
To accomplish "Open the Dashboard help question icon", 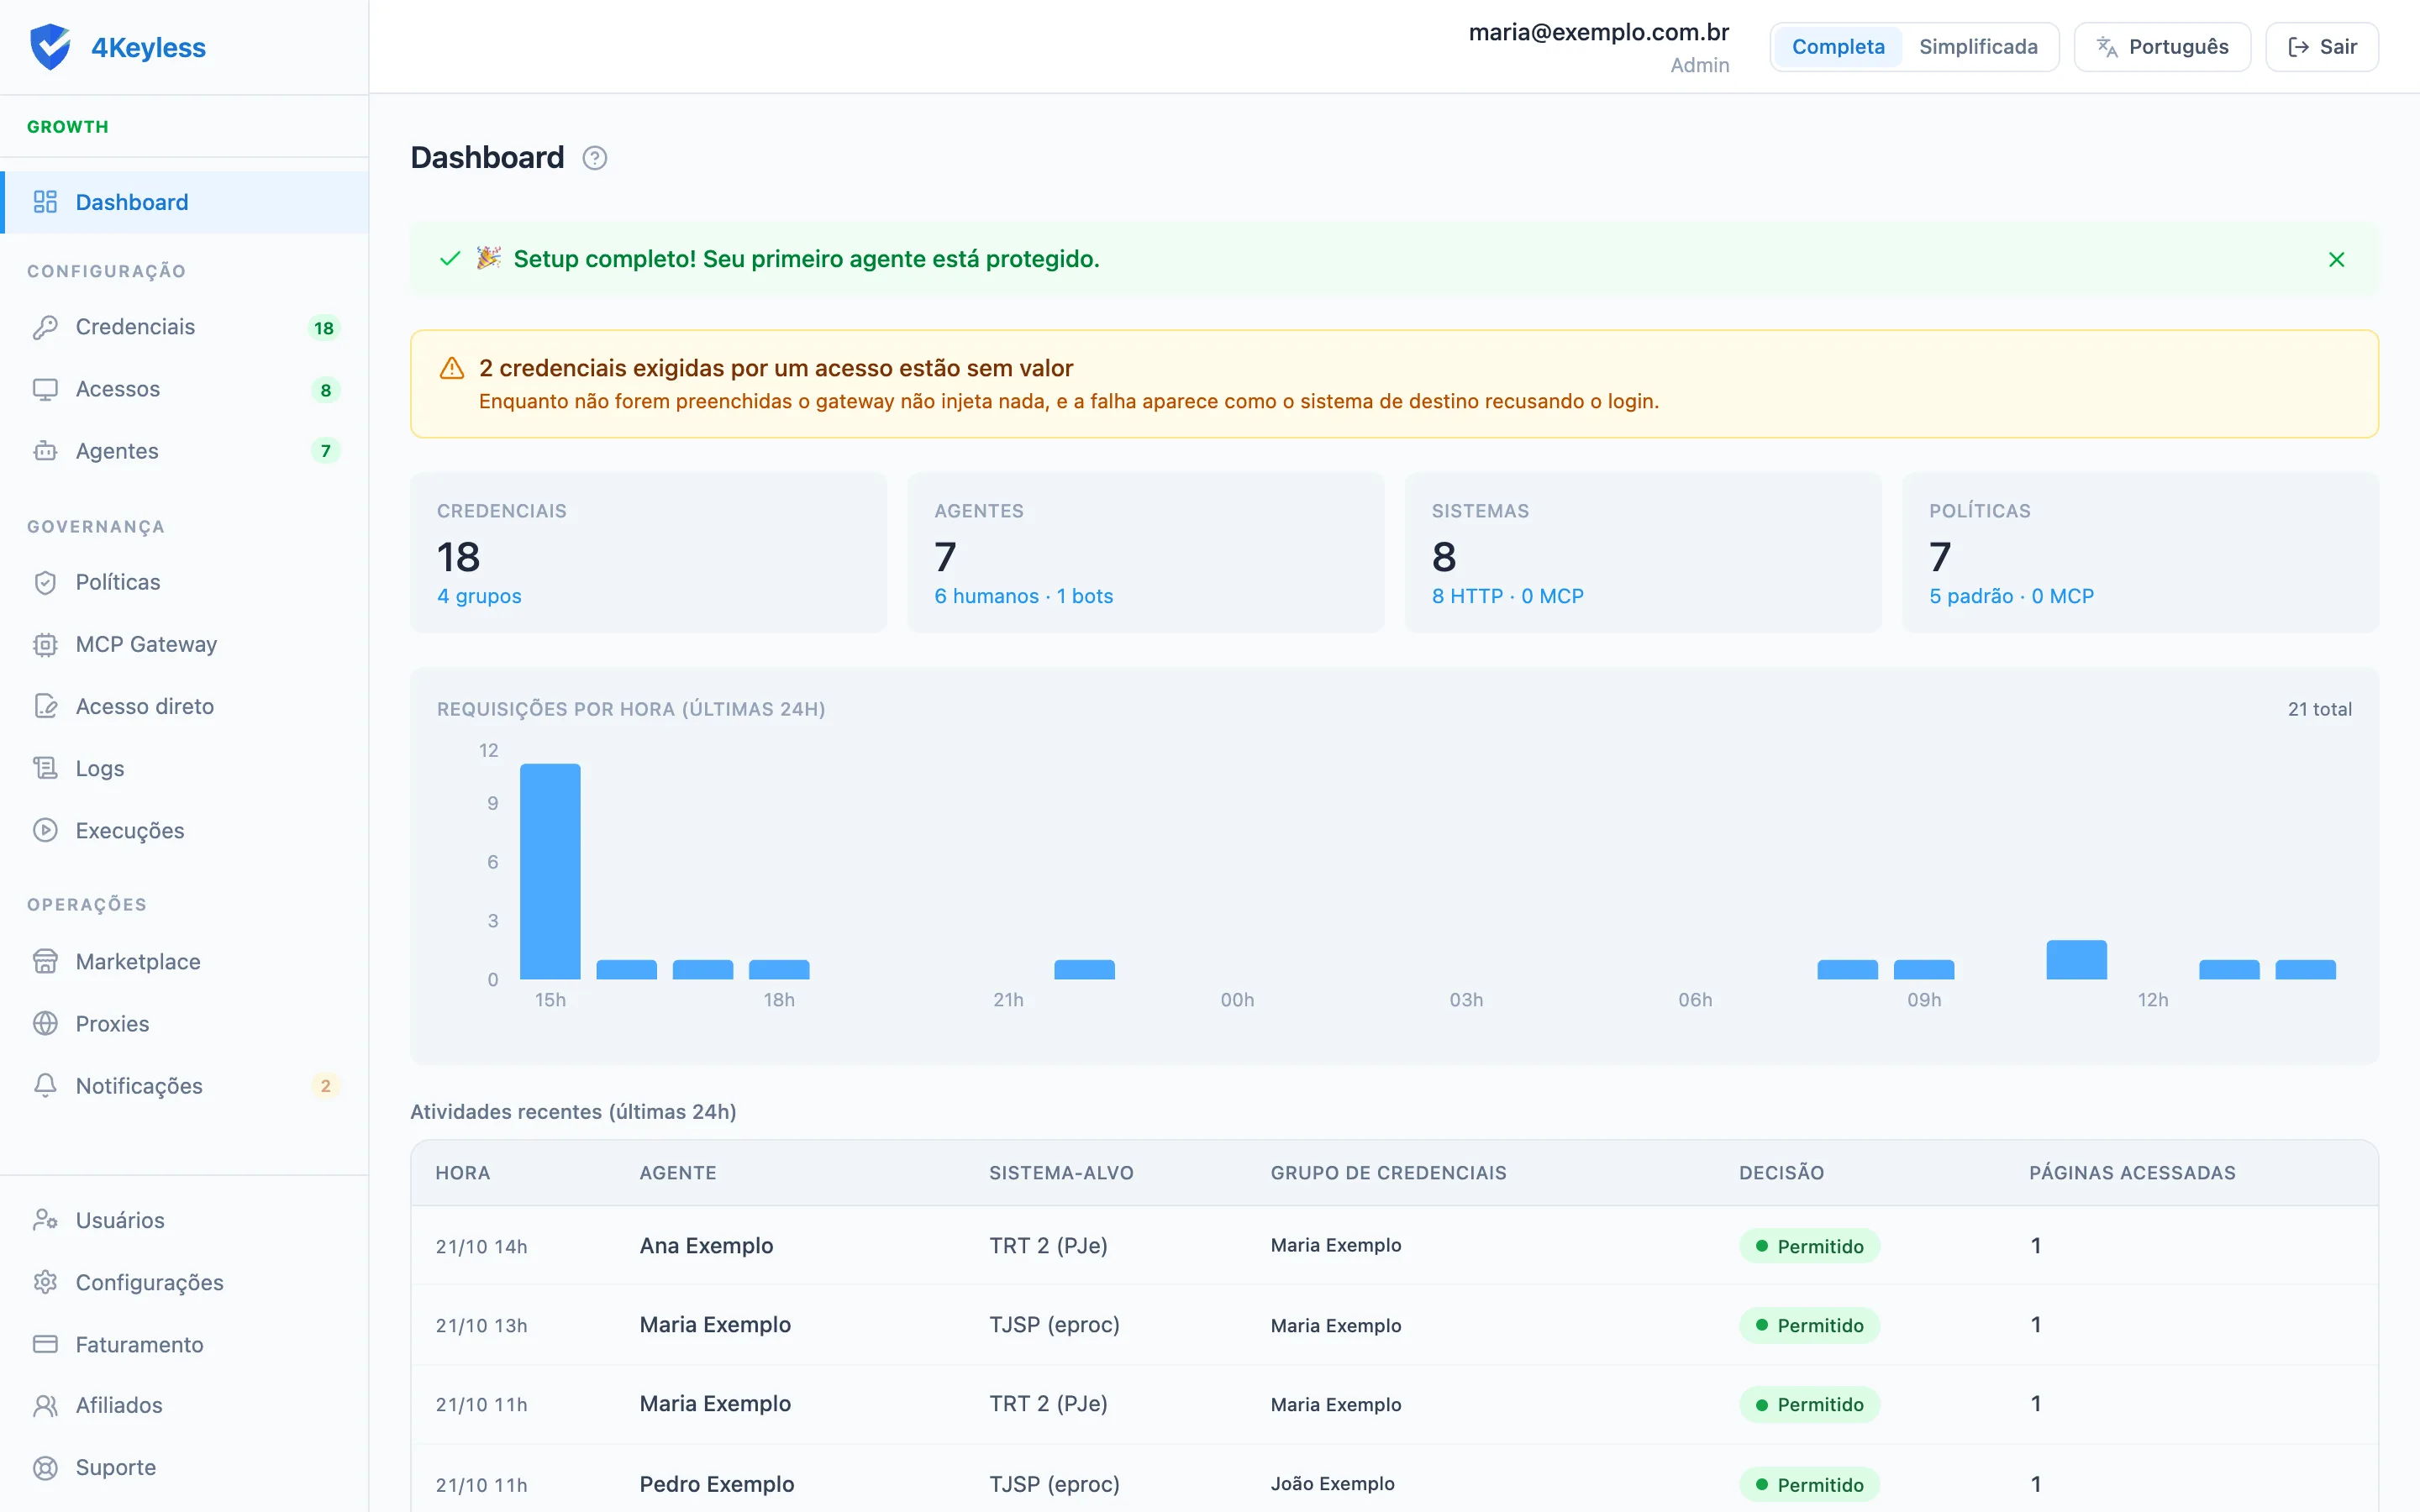I will pyautogui.click(x=595, y=158).
